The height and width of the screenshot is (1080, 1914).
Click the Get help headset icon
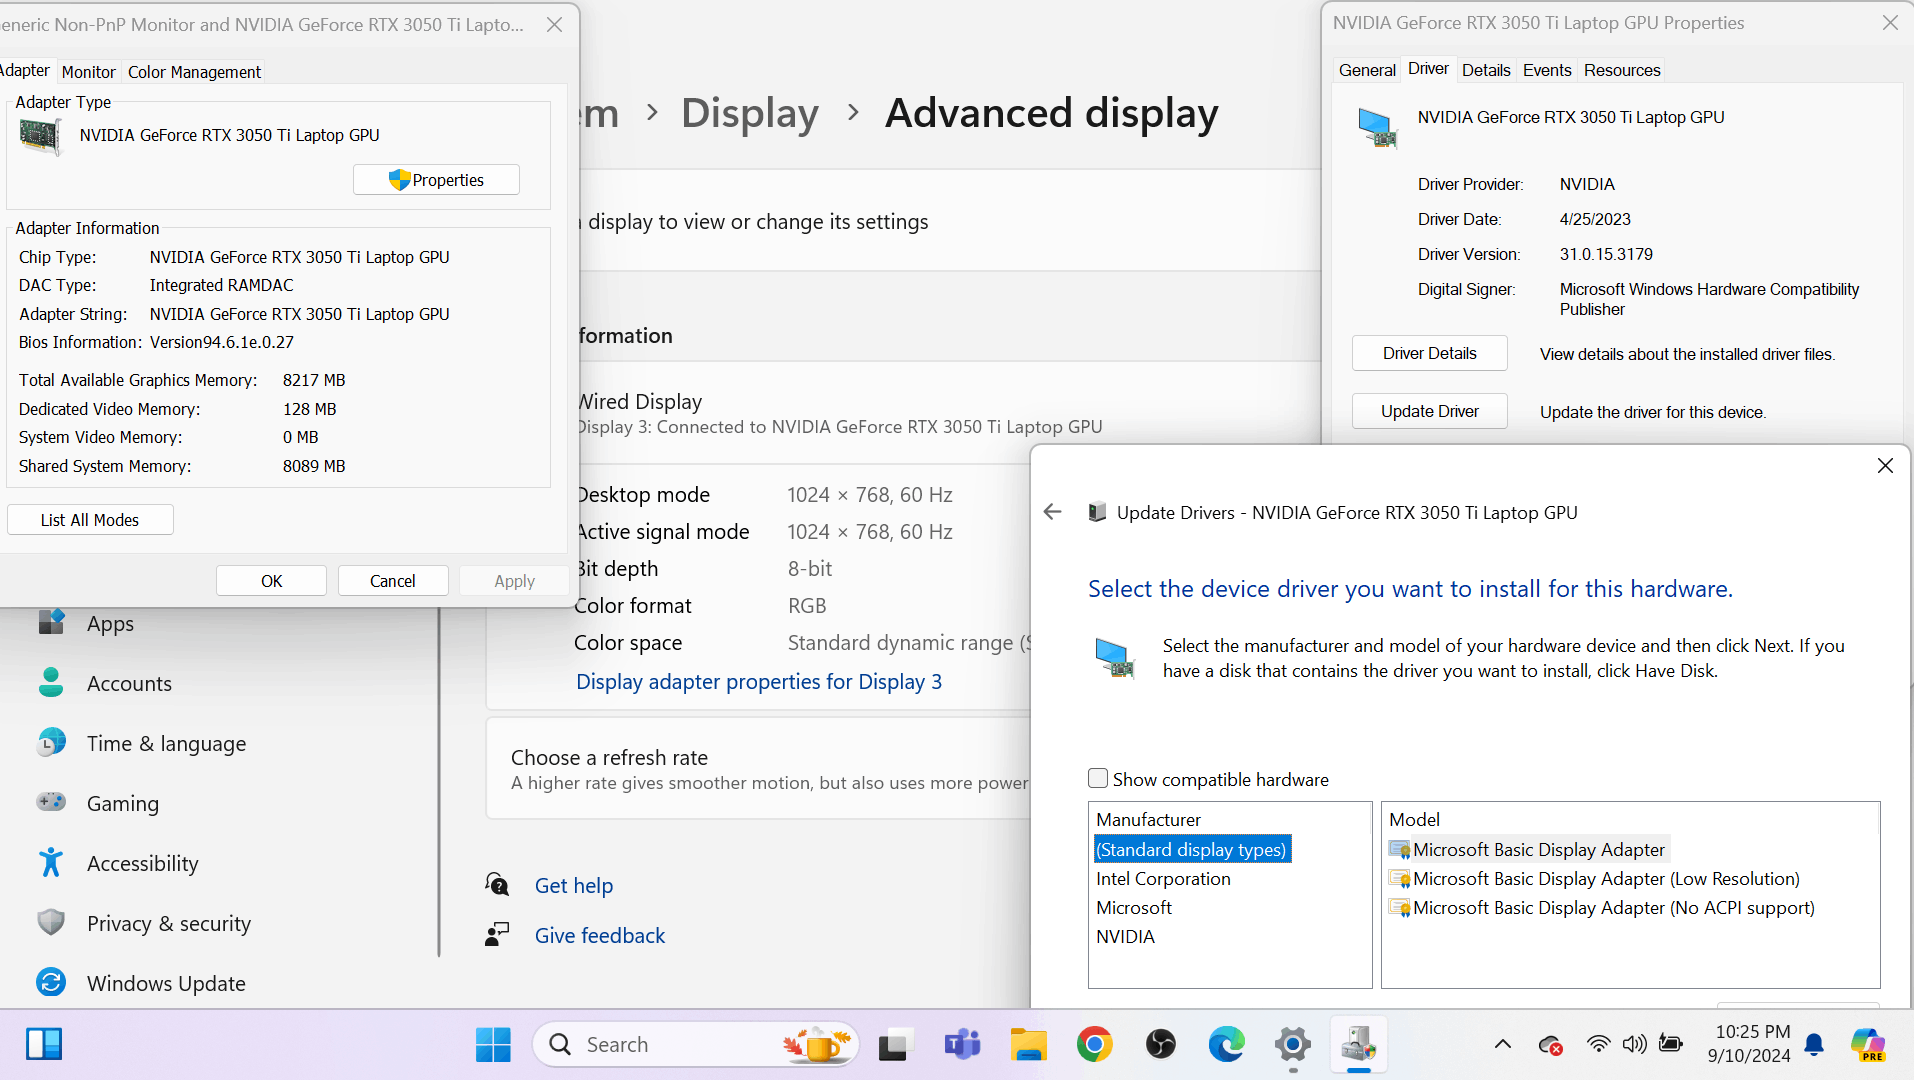497,885
